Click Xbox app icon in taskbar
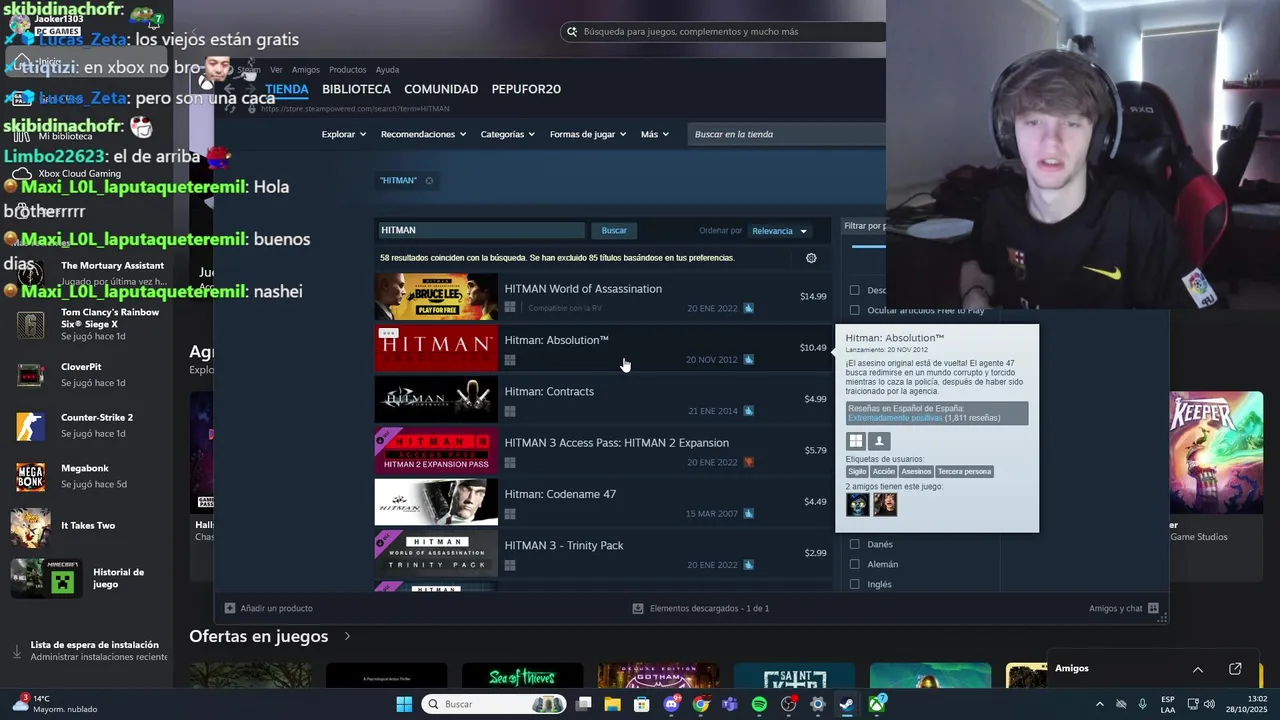 coord(876,704)
